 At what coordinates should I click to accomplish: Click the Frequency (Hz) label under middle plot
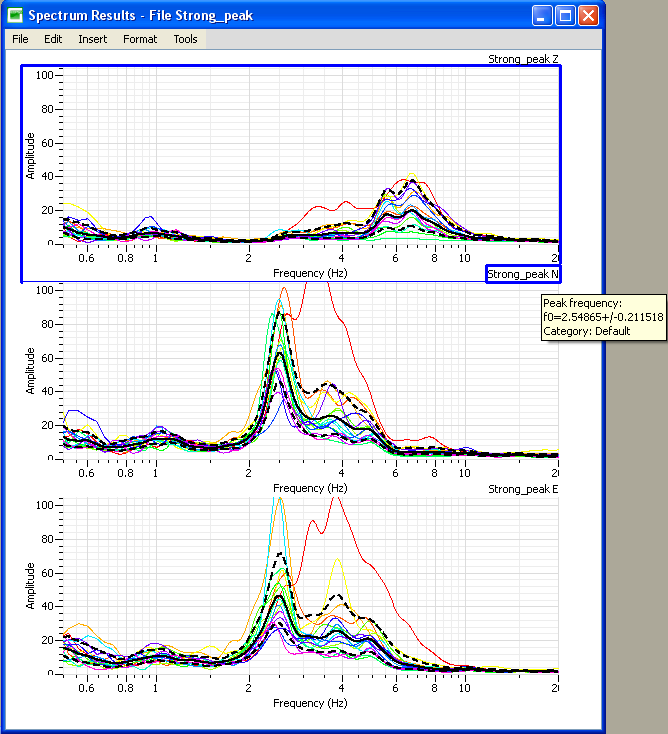[309, 488]
